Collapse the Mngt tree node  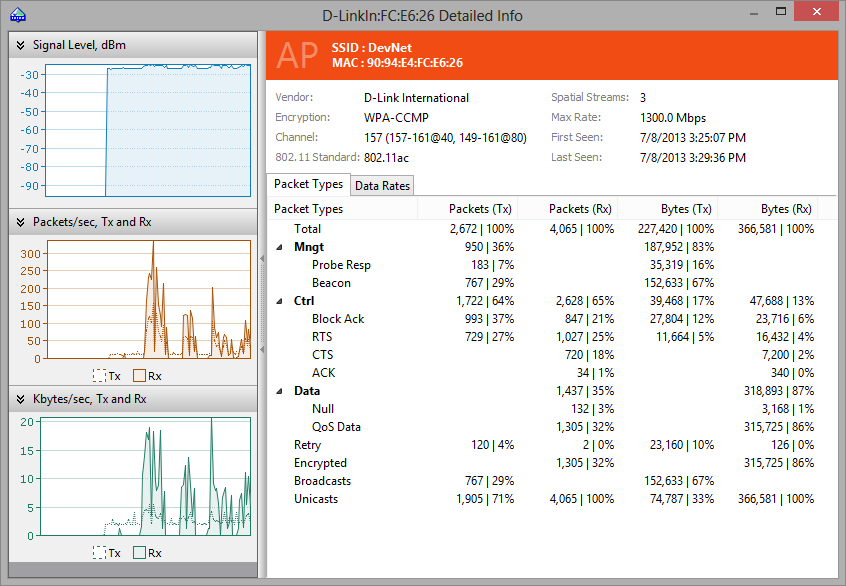(279, 247)
